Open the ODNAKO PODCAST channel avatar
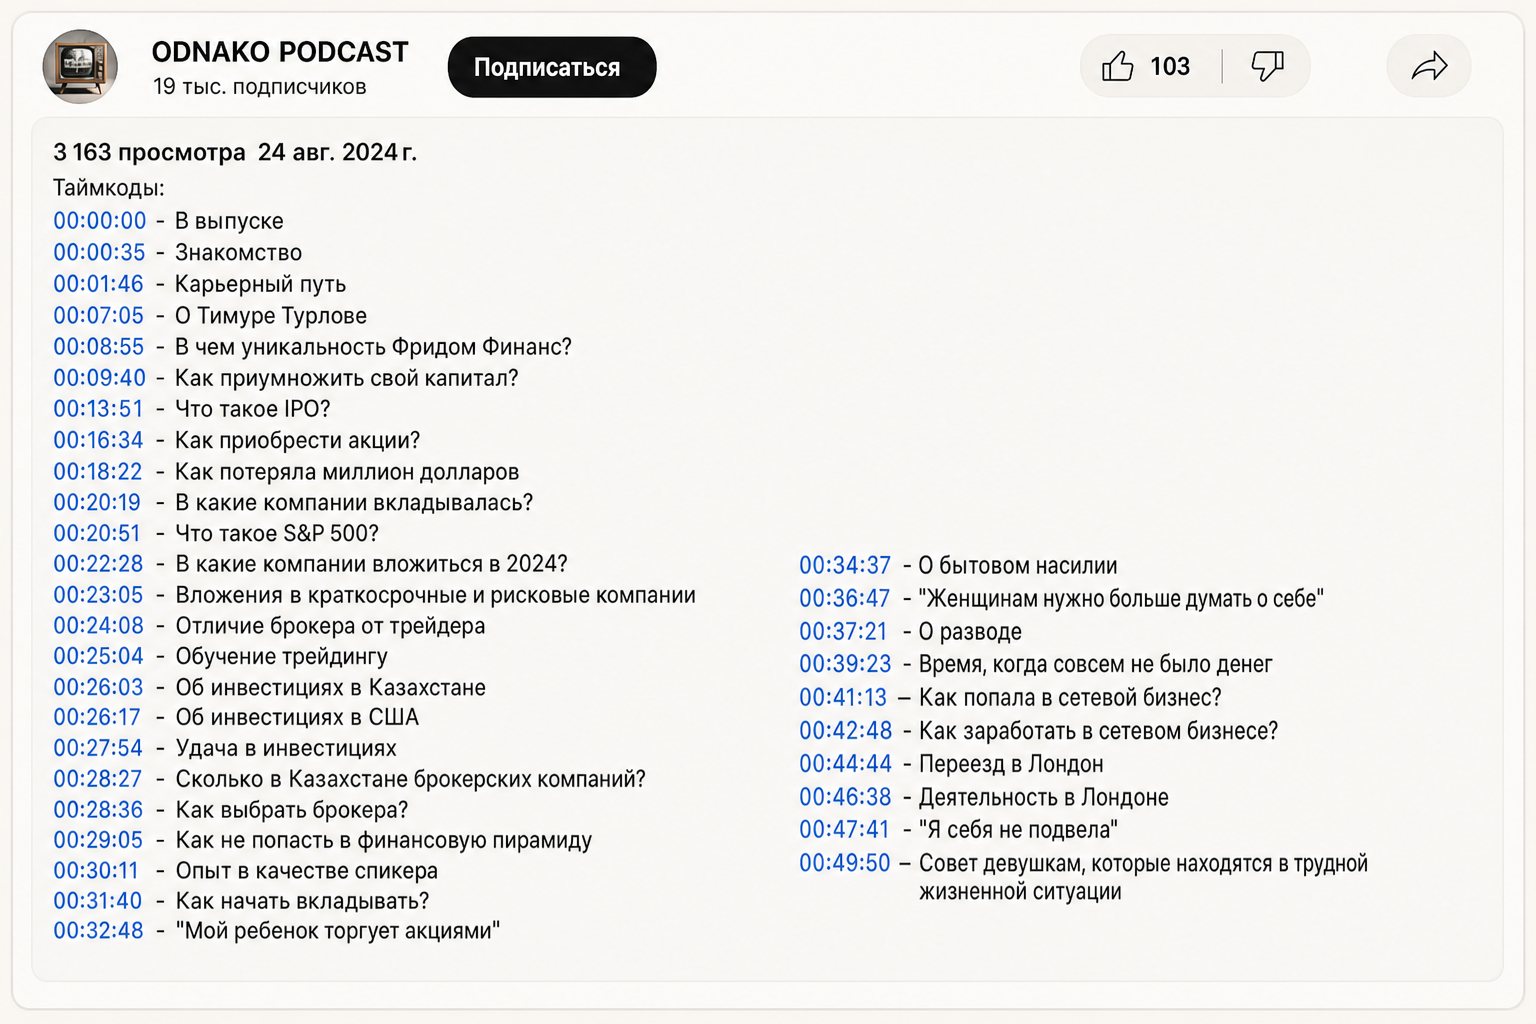 [80, 67]
